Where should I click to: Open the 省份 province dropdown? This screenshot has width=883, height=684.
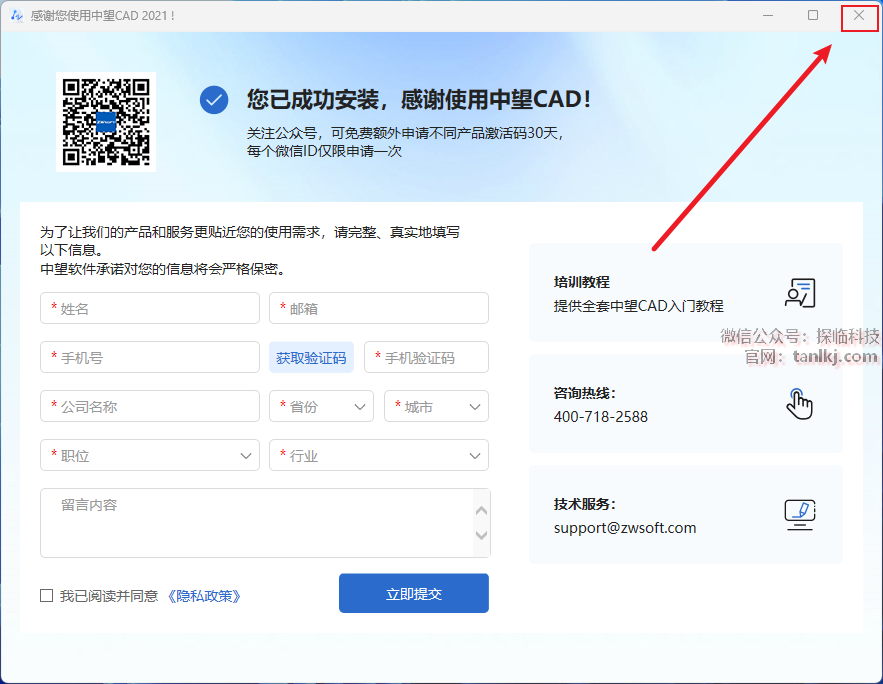click(x=322, y=406)
